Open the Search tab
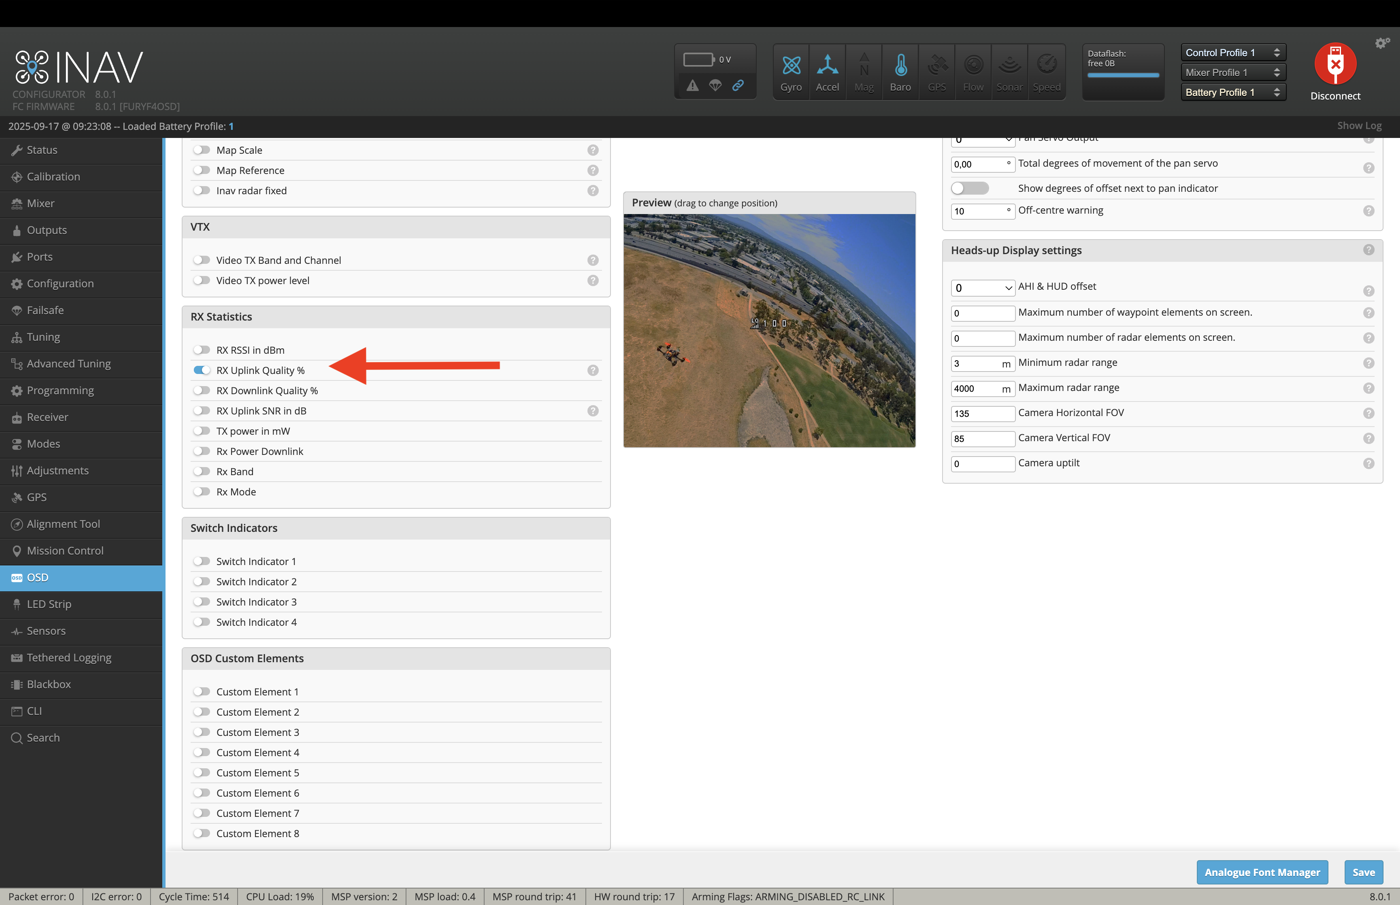 pos(81,737)
